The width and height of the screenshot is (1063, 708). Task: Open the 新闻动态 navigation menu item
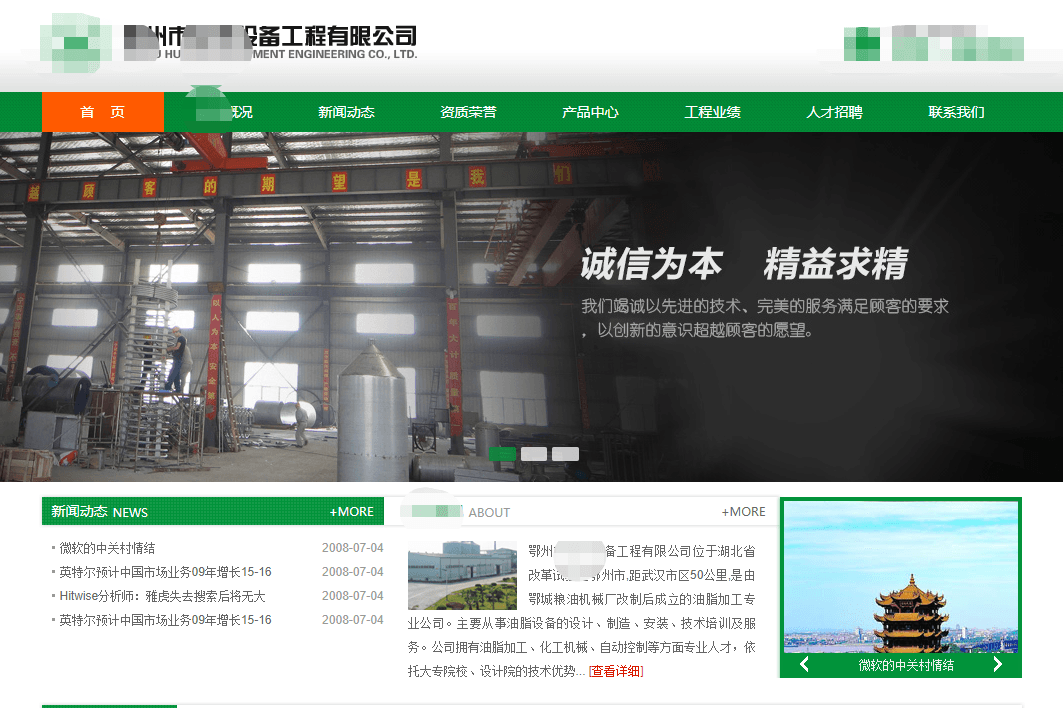tap(346, 112)
